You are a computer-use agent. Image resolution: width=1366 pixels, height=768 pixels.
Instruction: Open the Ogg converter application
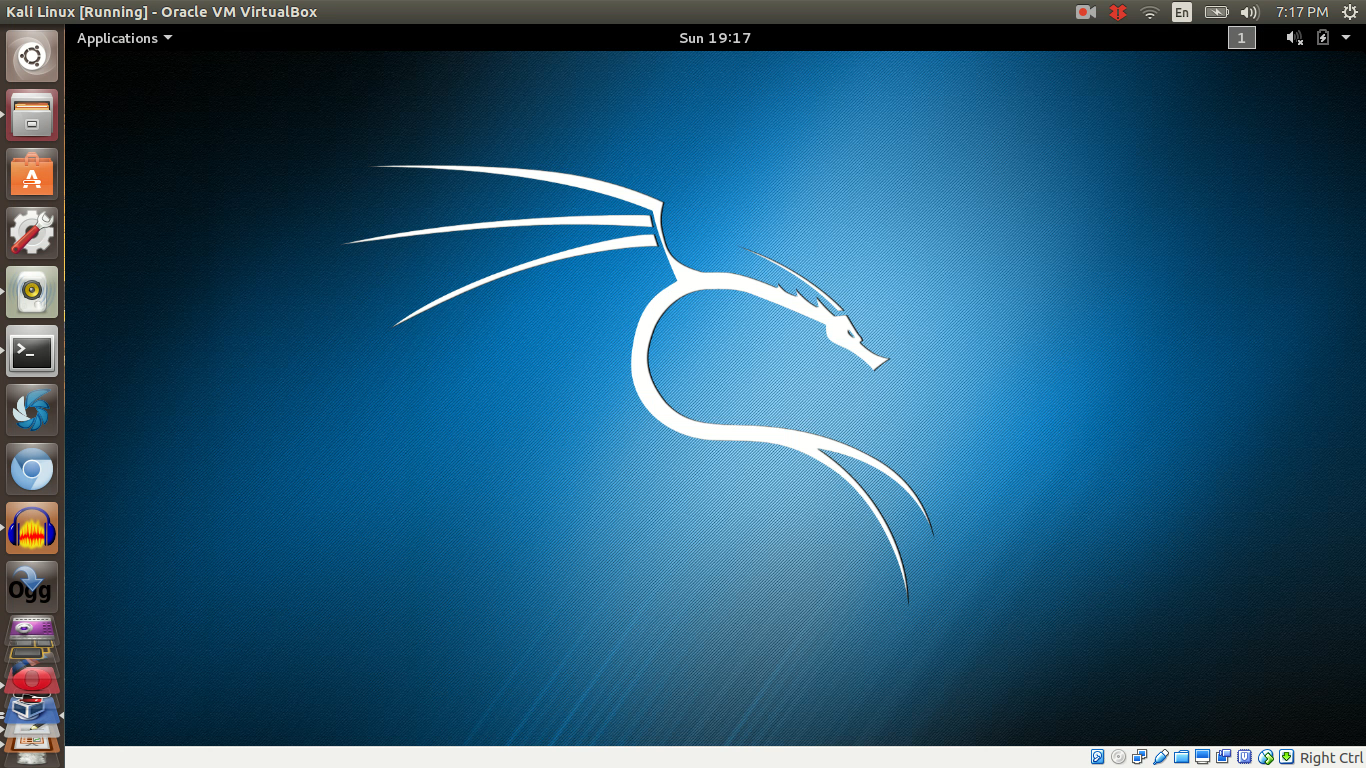tap(32, 587)
